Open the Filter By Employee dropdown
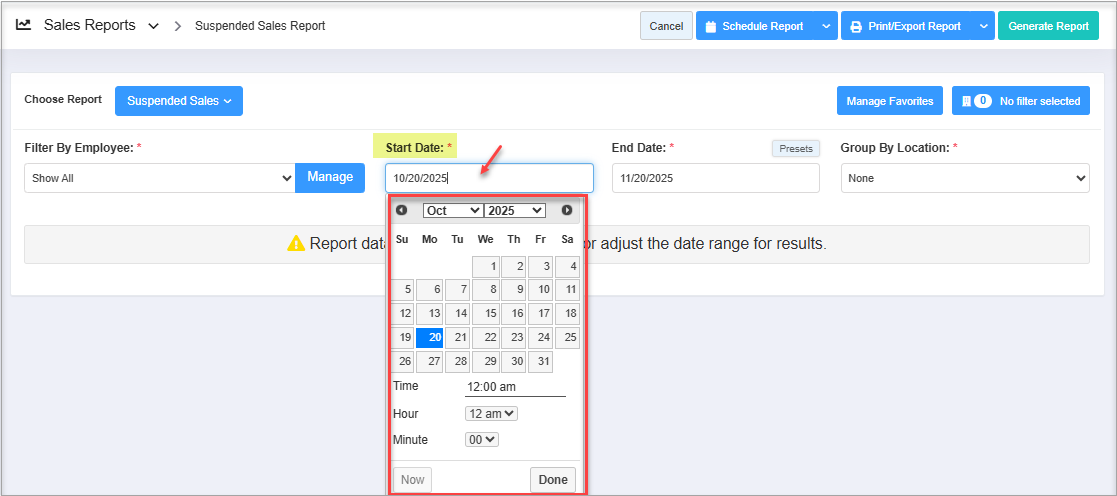This screenshot has height=496, width=1117. pos(160,178)
